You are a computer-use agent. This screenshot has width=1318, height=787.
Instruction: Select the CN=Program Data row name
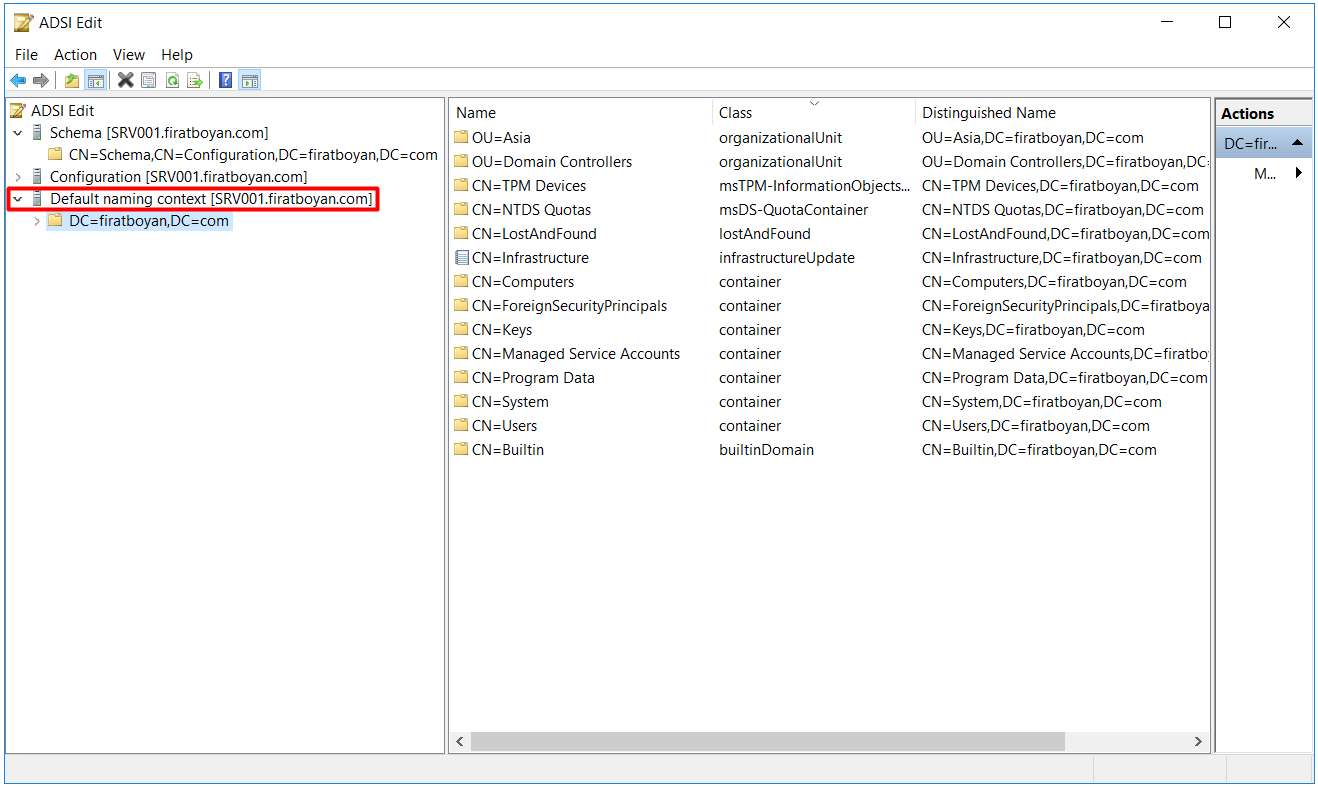(x=533, y=378)
